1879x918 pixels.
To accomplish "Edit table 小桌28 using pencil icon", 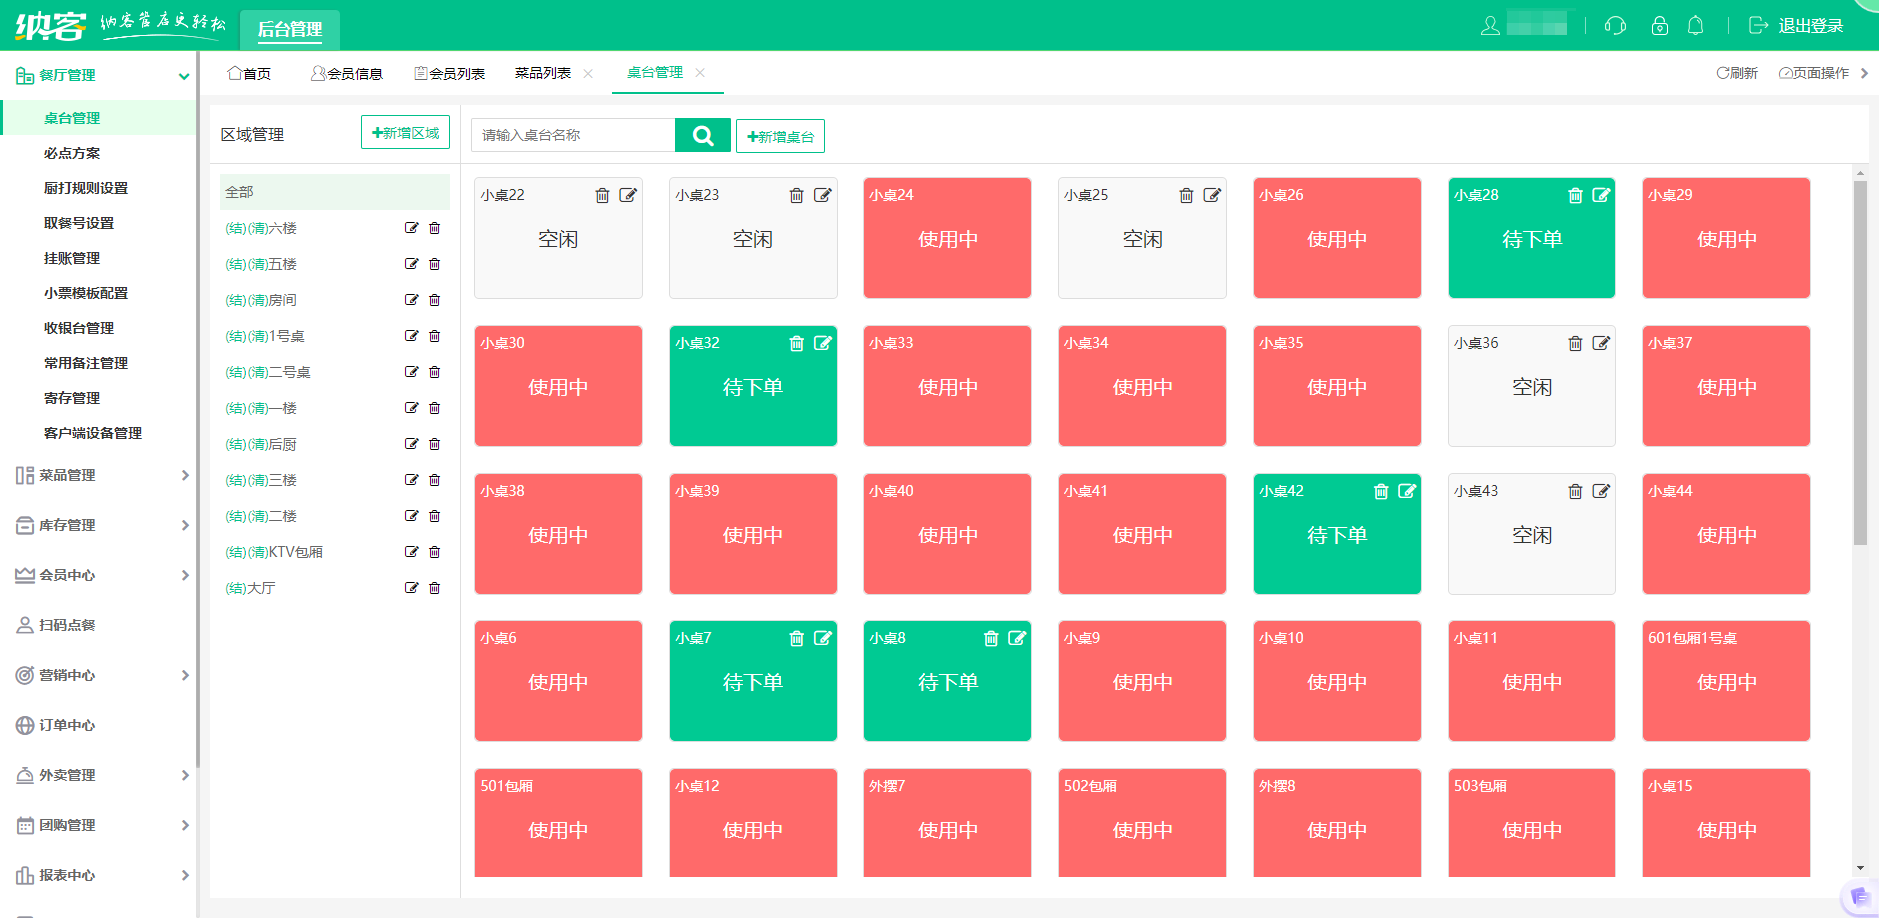I will tap(1601, 195).
